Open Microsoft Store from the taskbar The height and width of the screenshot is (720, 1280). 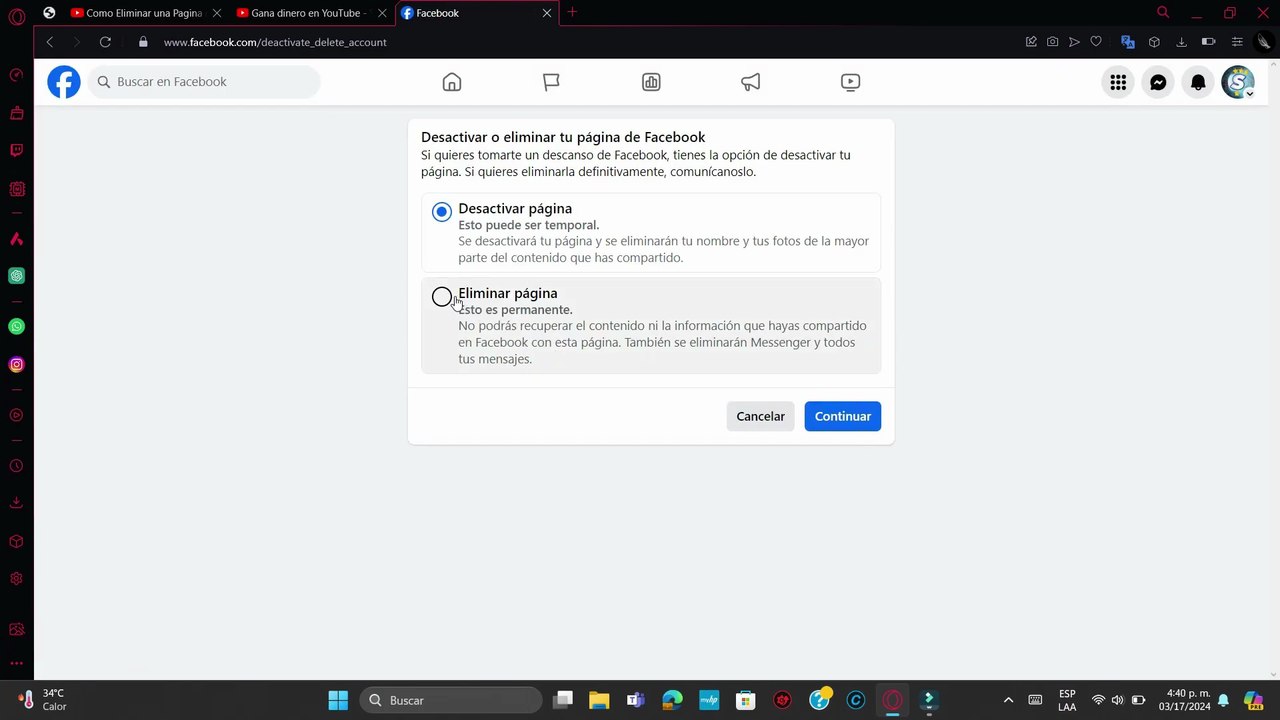pyautogui.click(x=745, y=700)
